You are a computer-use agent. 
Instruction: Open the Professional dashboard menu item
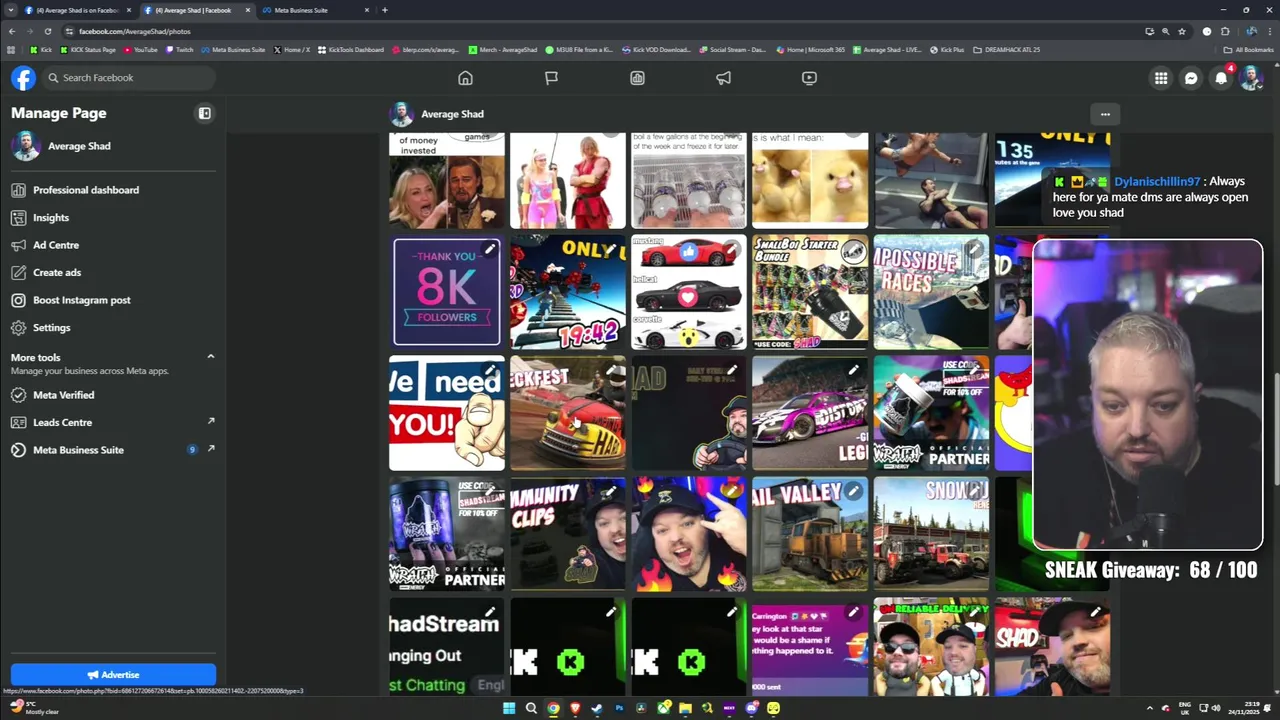(x=113, y=190)
